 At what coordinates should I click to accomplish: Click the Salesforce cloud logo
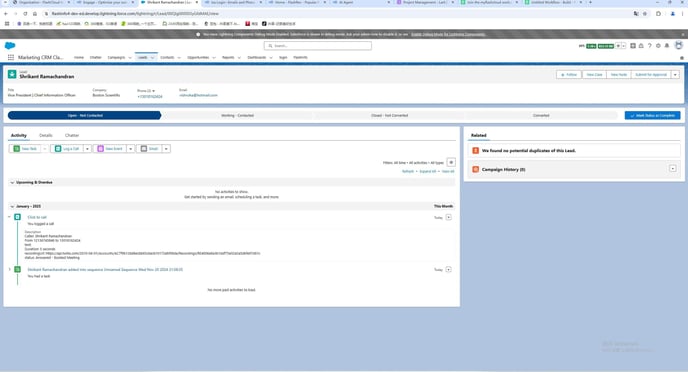10,46
